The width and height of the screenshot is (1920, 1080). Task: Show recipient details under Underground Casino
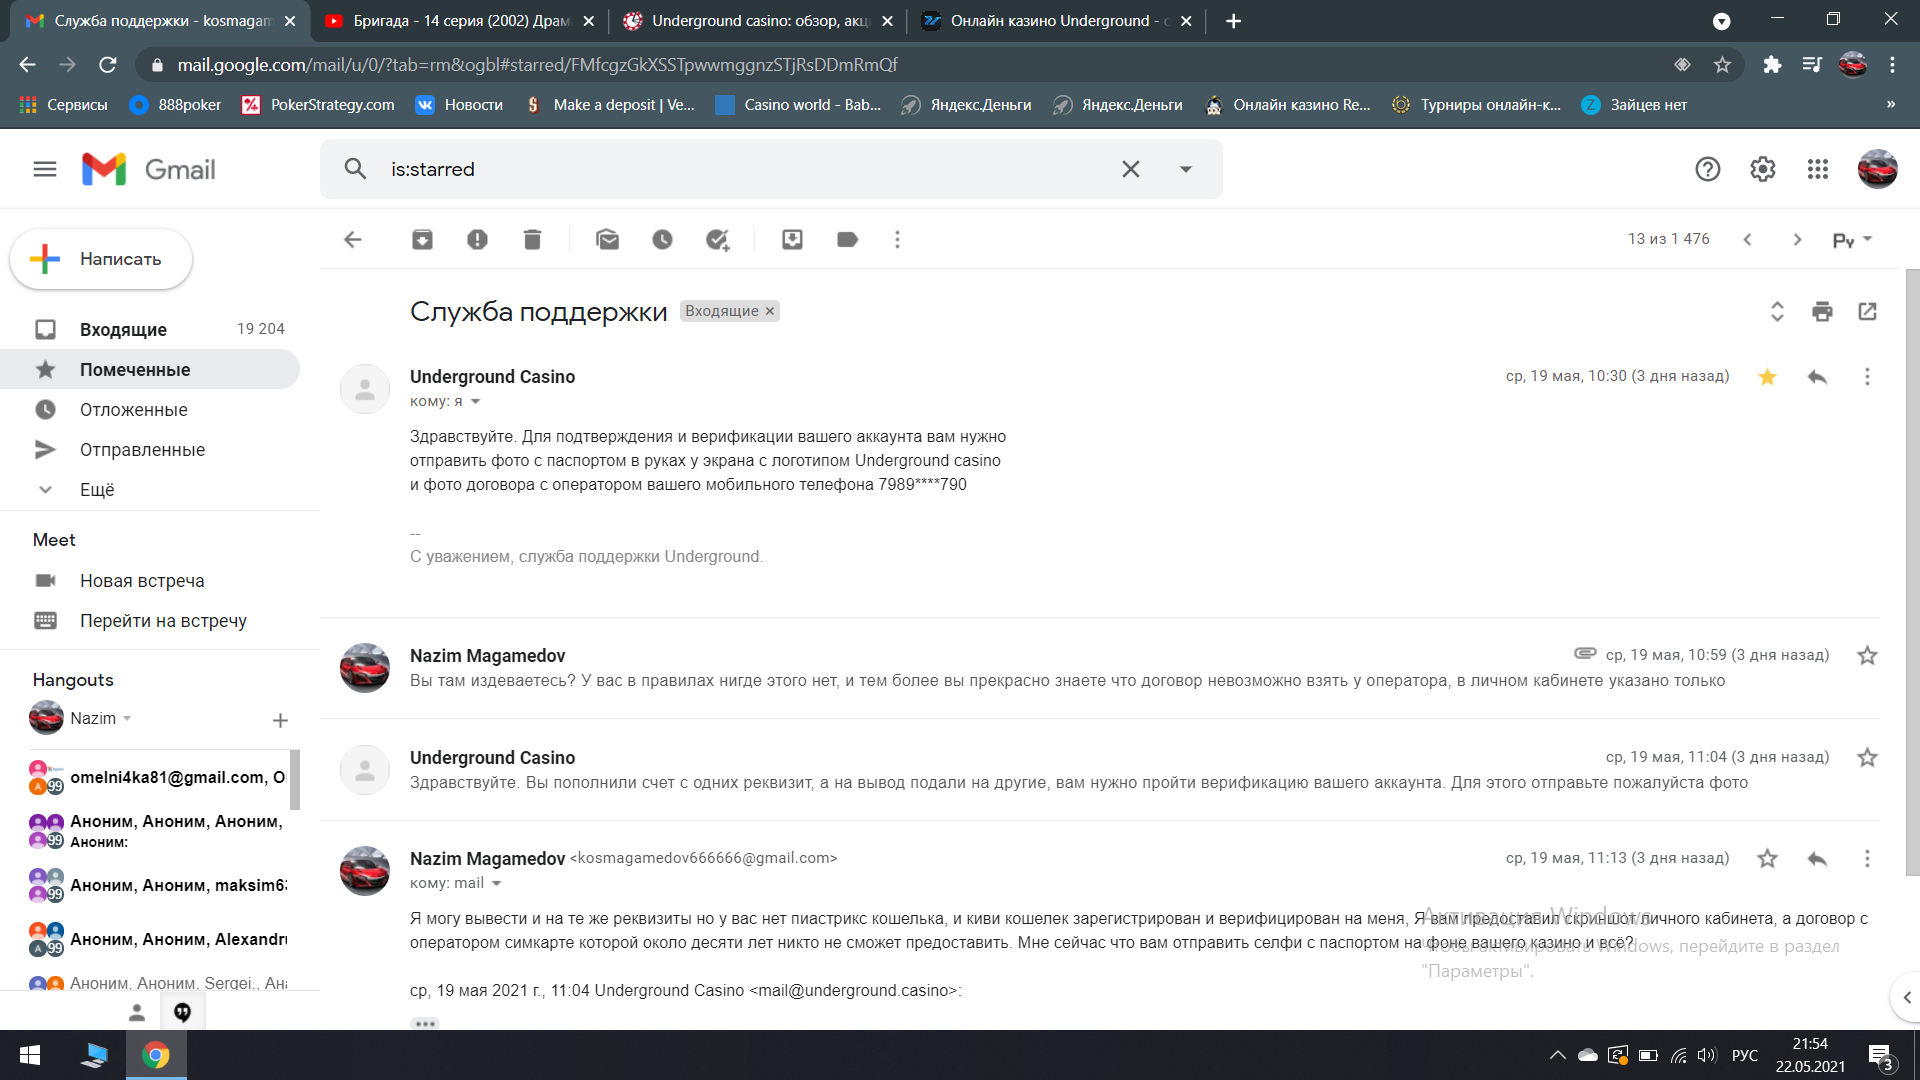475,401
